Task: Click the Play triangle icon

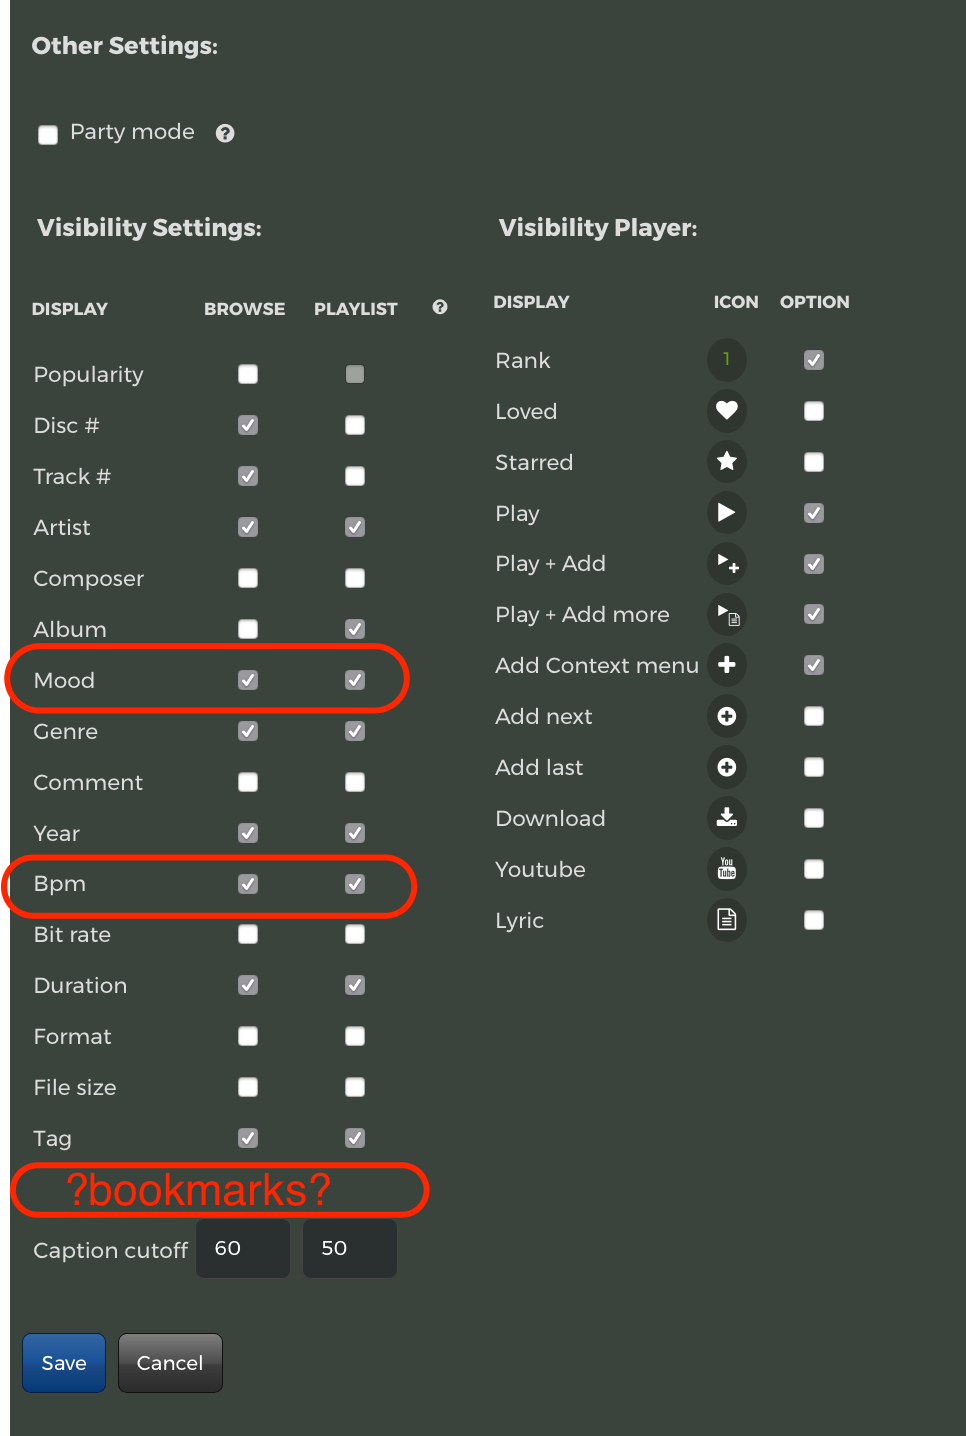Action: tap(727, 512)
